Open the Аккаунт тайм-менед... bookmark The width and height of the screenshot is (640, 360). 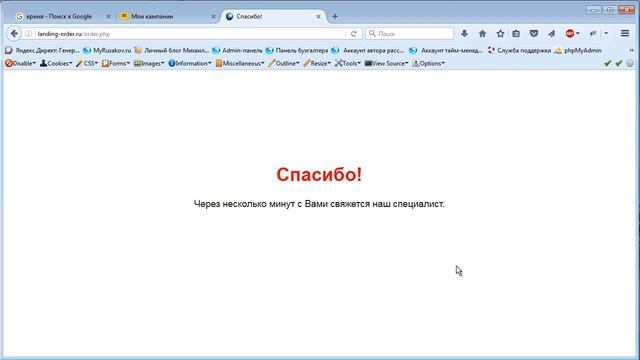click(x=446, y=50)
